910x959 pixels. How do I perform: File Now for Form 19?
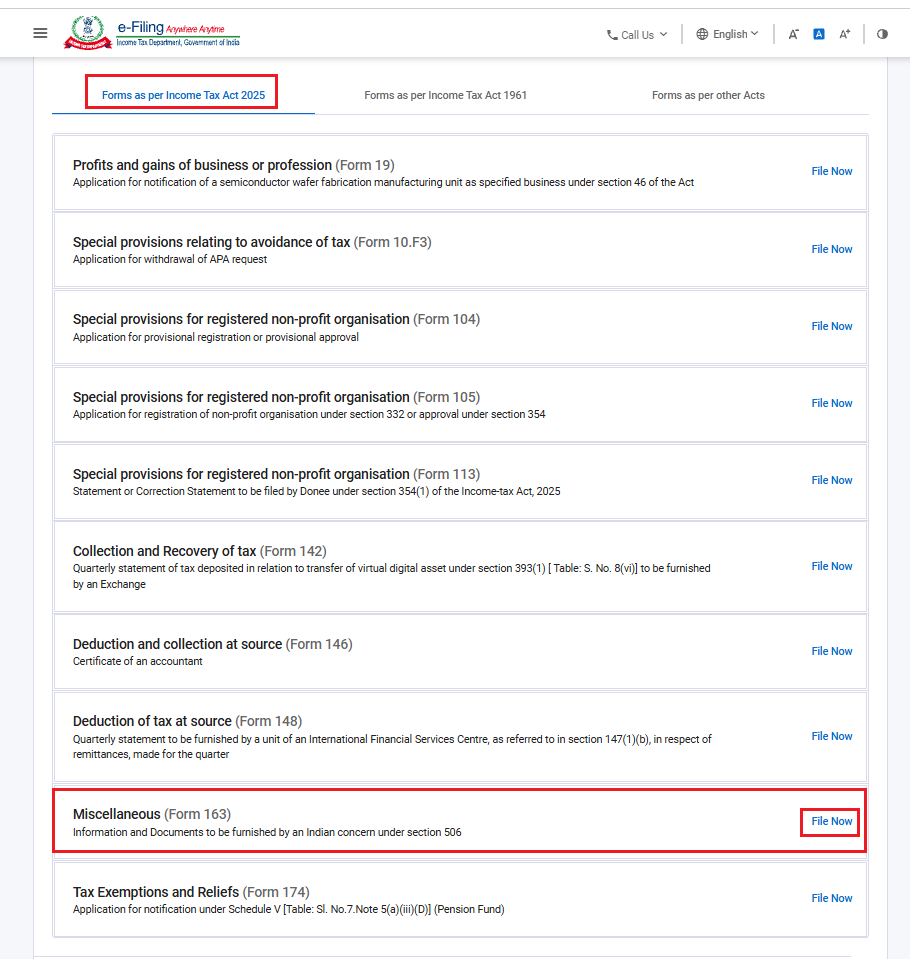click(x=832, y=171)
